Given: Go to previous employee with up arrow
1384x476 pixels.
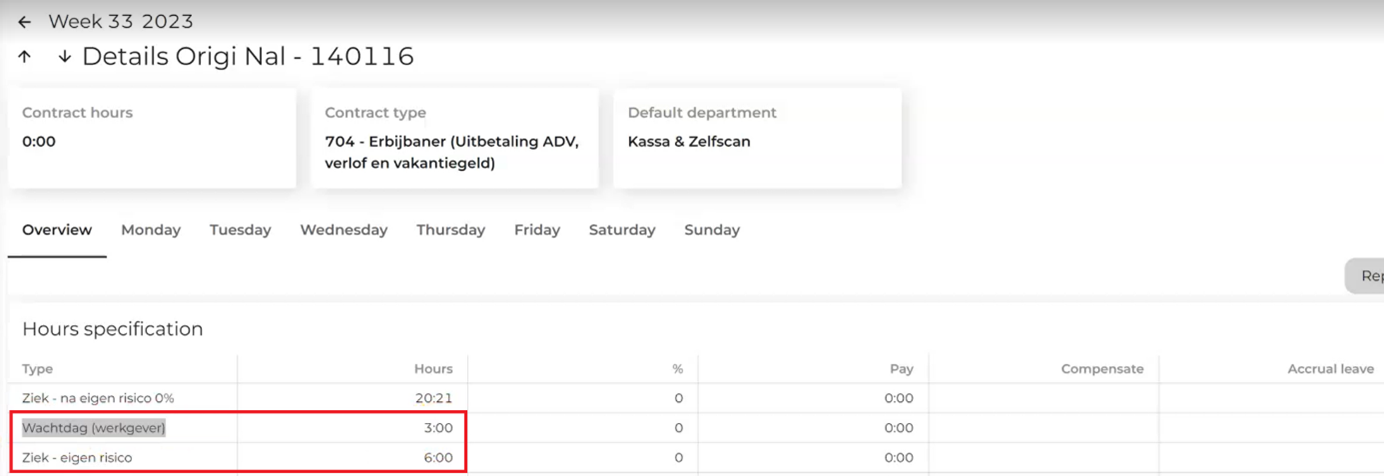Looking at the screenshot, I should (x=25, y=57).
